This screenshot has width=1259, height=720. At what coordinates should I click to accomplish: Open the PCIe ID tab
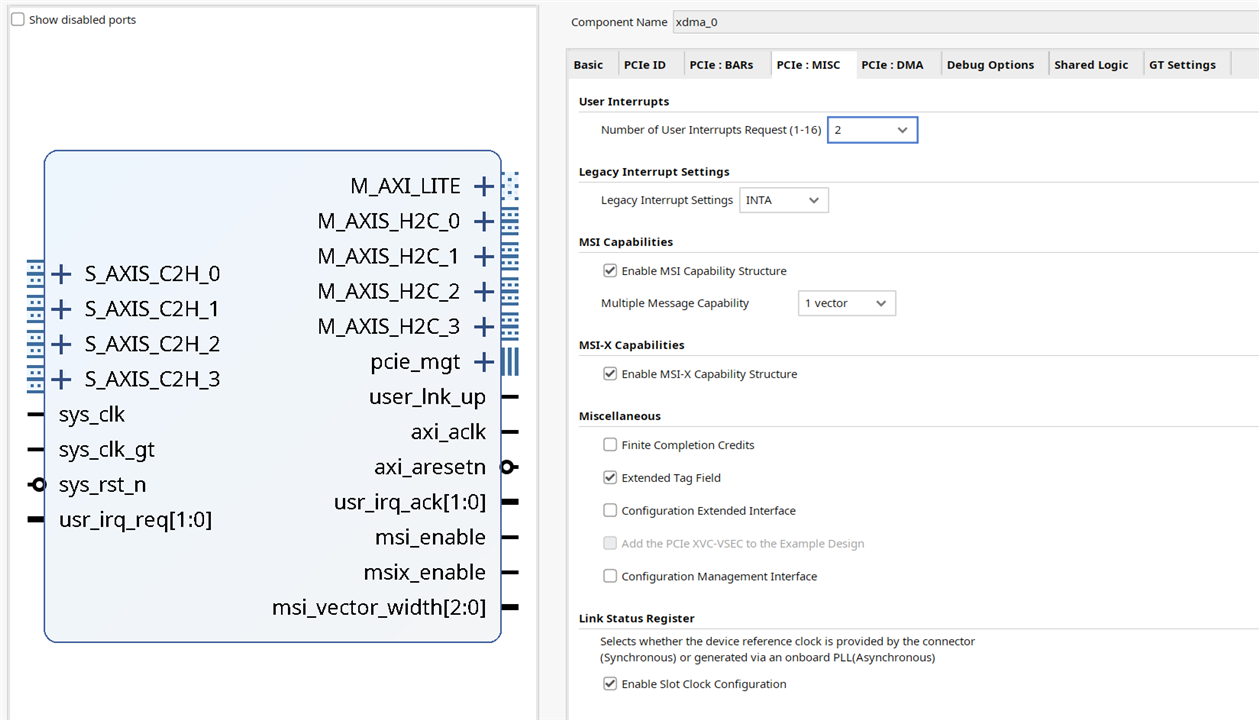pos(645,65)
